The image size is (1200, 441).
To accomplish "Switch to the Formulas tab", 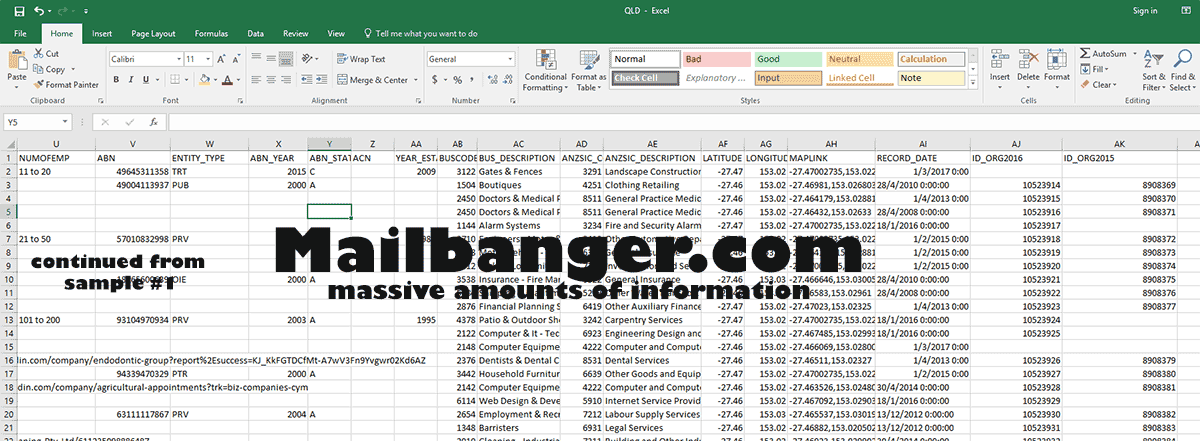I will coord(211,33).
